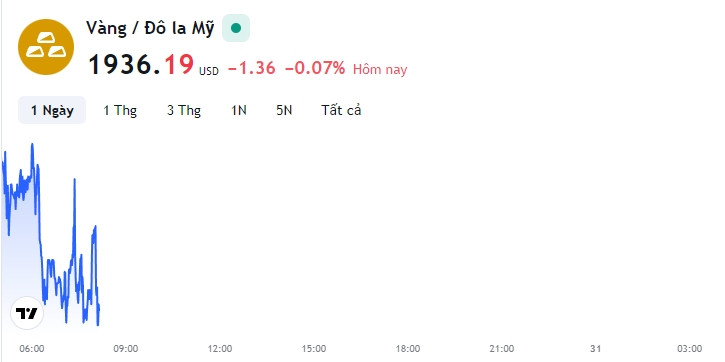Viewport: 725px width, 362px height.
Task: Click the 31 date axis marker
Action: [x=595, y=349]
